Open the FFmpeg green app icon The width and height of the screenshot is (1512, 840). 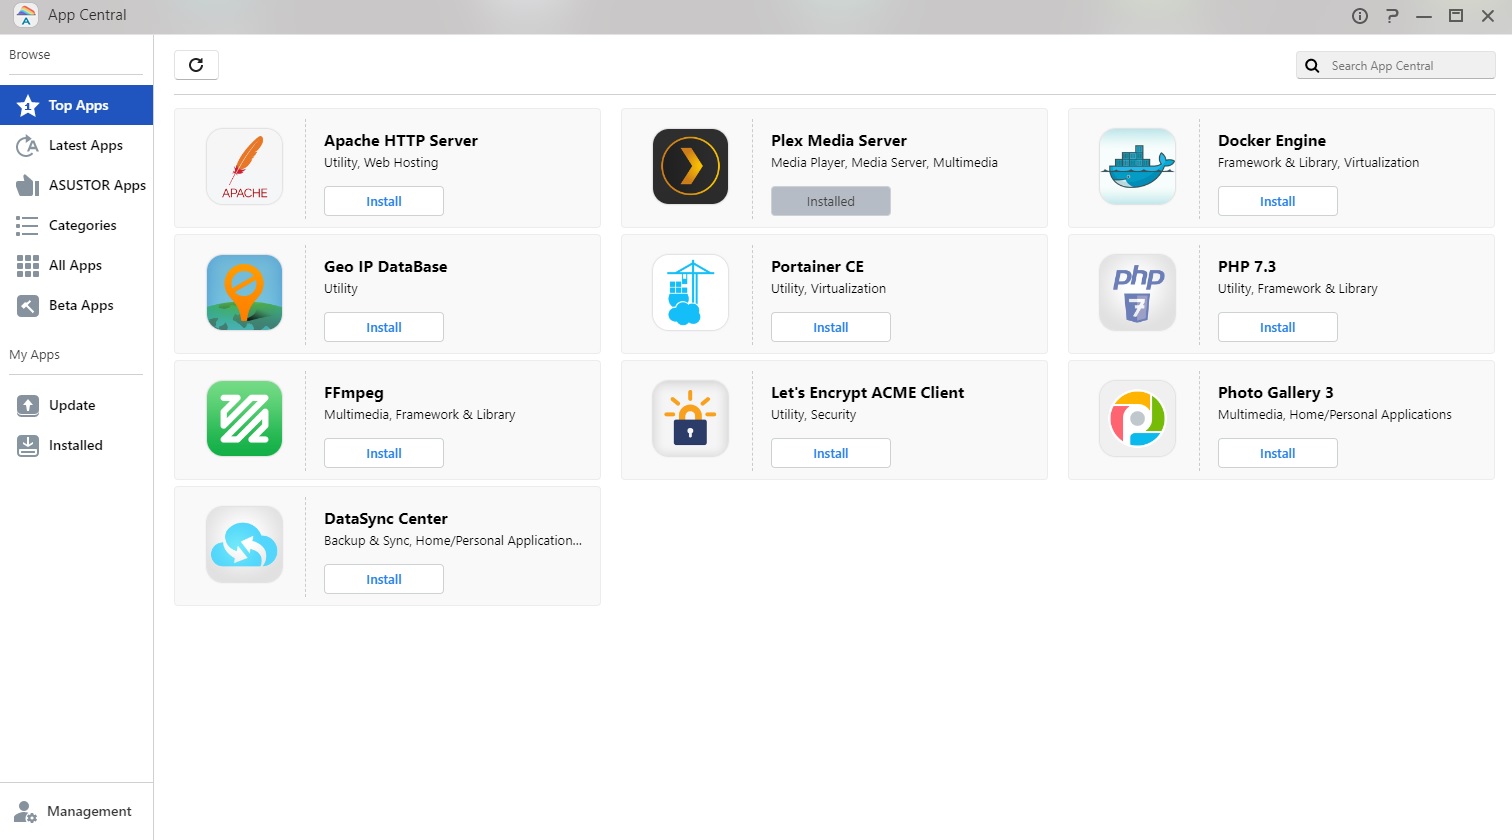pyautogui.click(x=244, y=418)
